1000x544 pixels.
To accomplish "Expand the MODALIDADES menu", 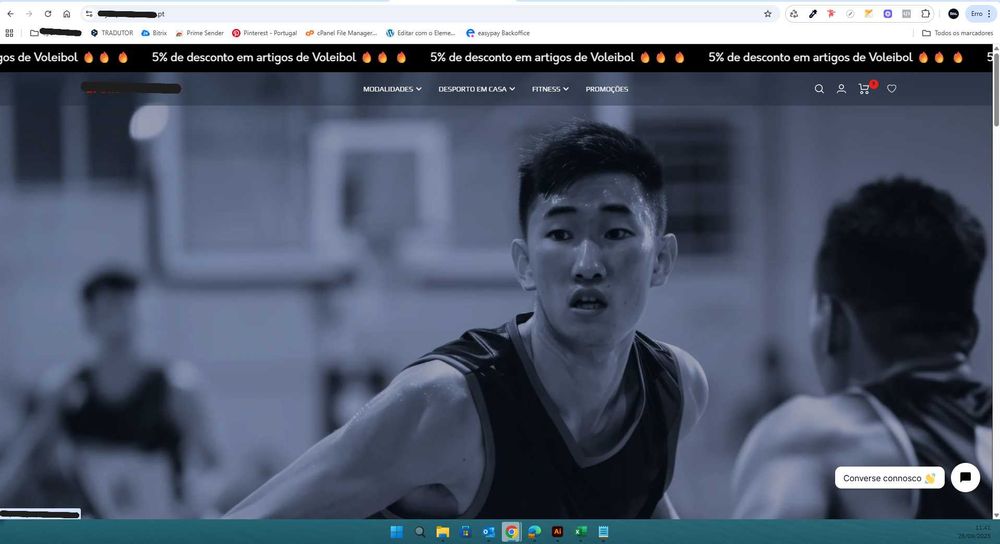I will point(392,89).
